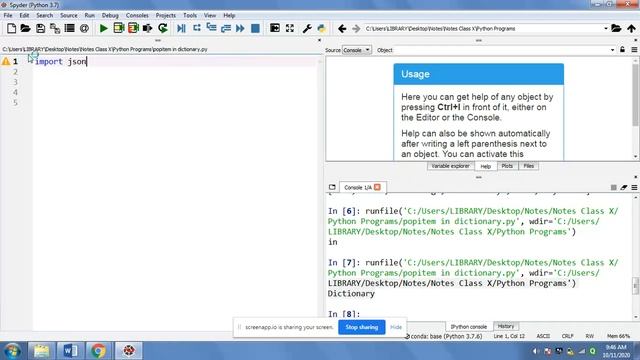Stop debugging with the blue square icon
This screenshot has width=640, height=360.
[x=255, y=28]
